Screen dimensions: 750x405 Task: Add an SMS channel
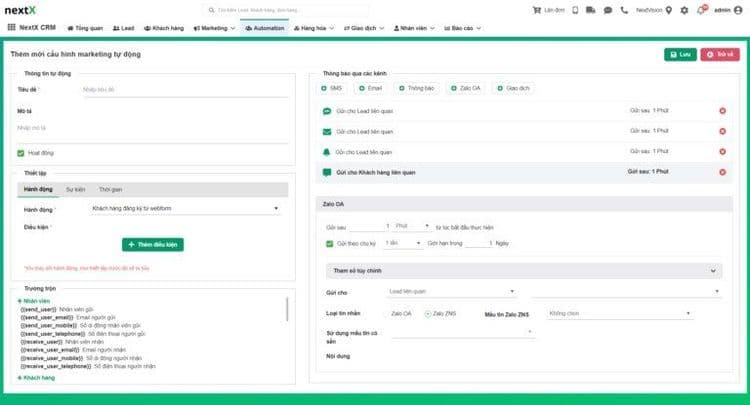point(331,88)
